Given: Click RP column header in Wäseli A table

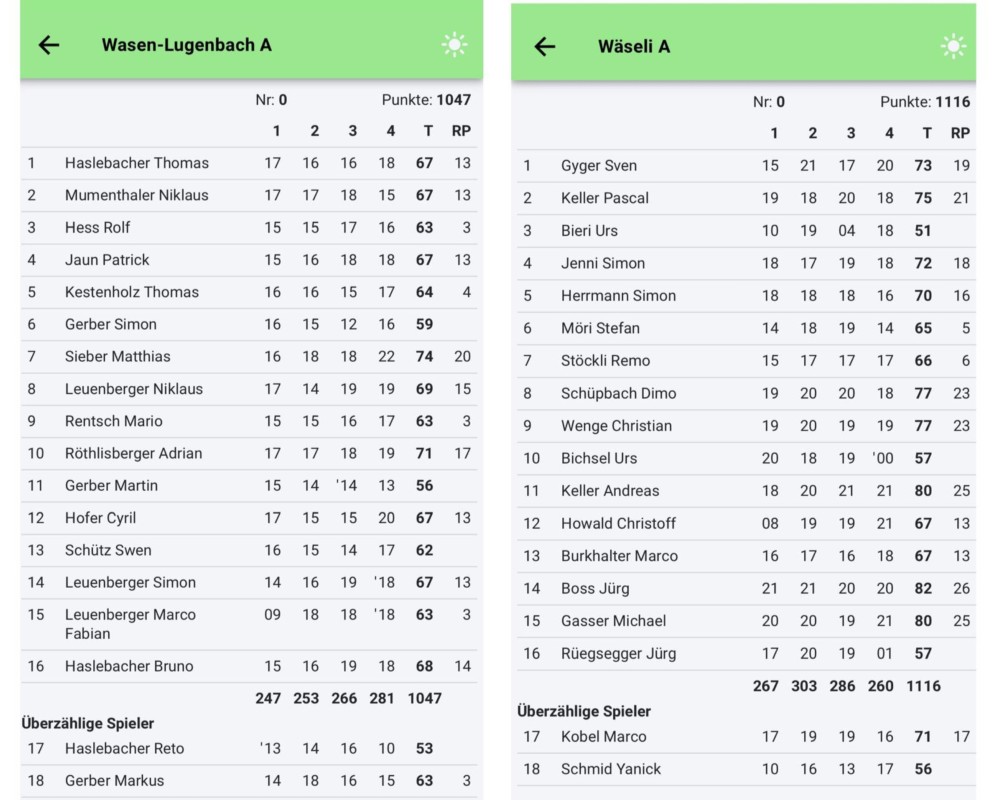Looking at the screenshot, I should point(960,133).
